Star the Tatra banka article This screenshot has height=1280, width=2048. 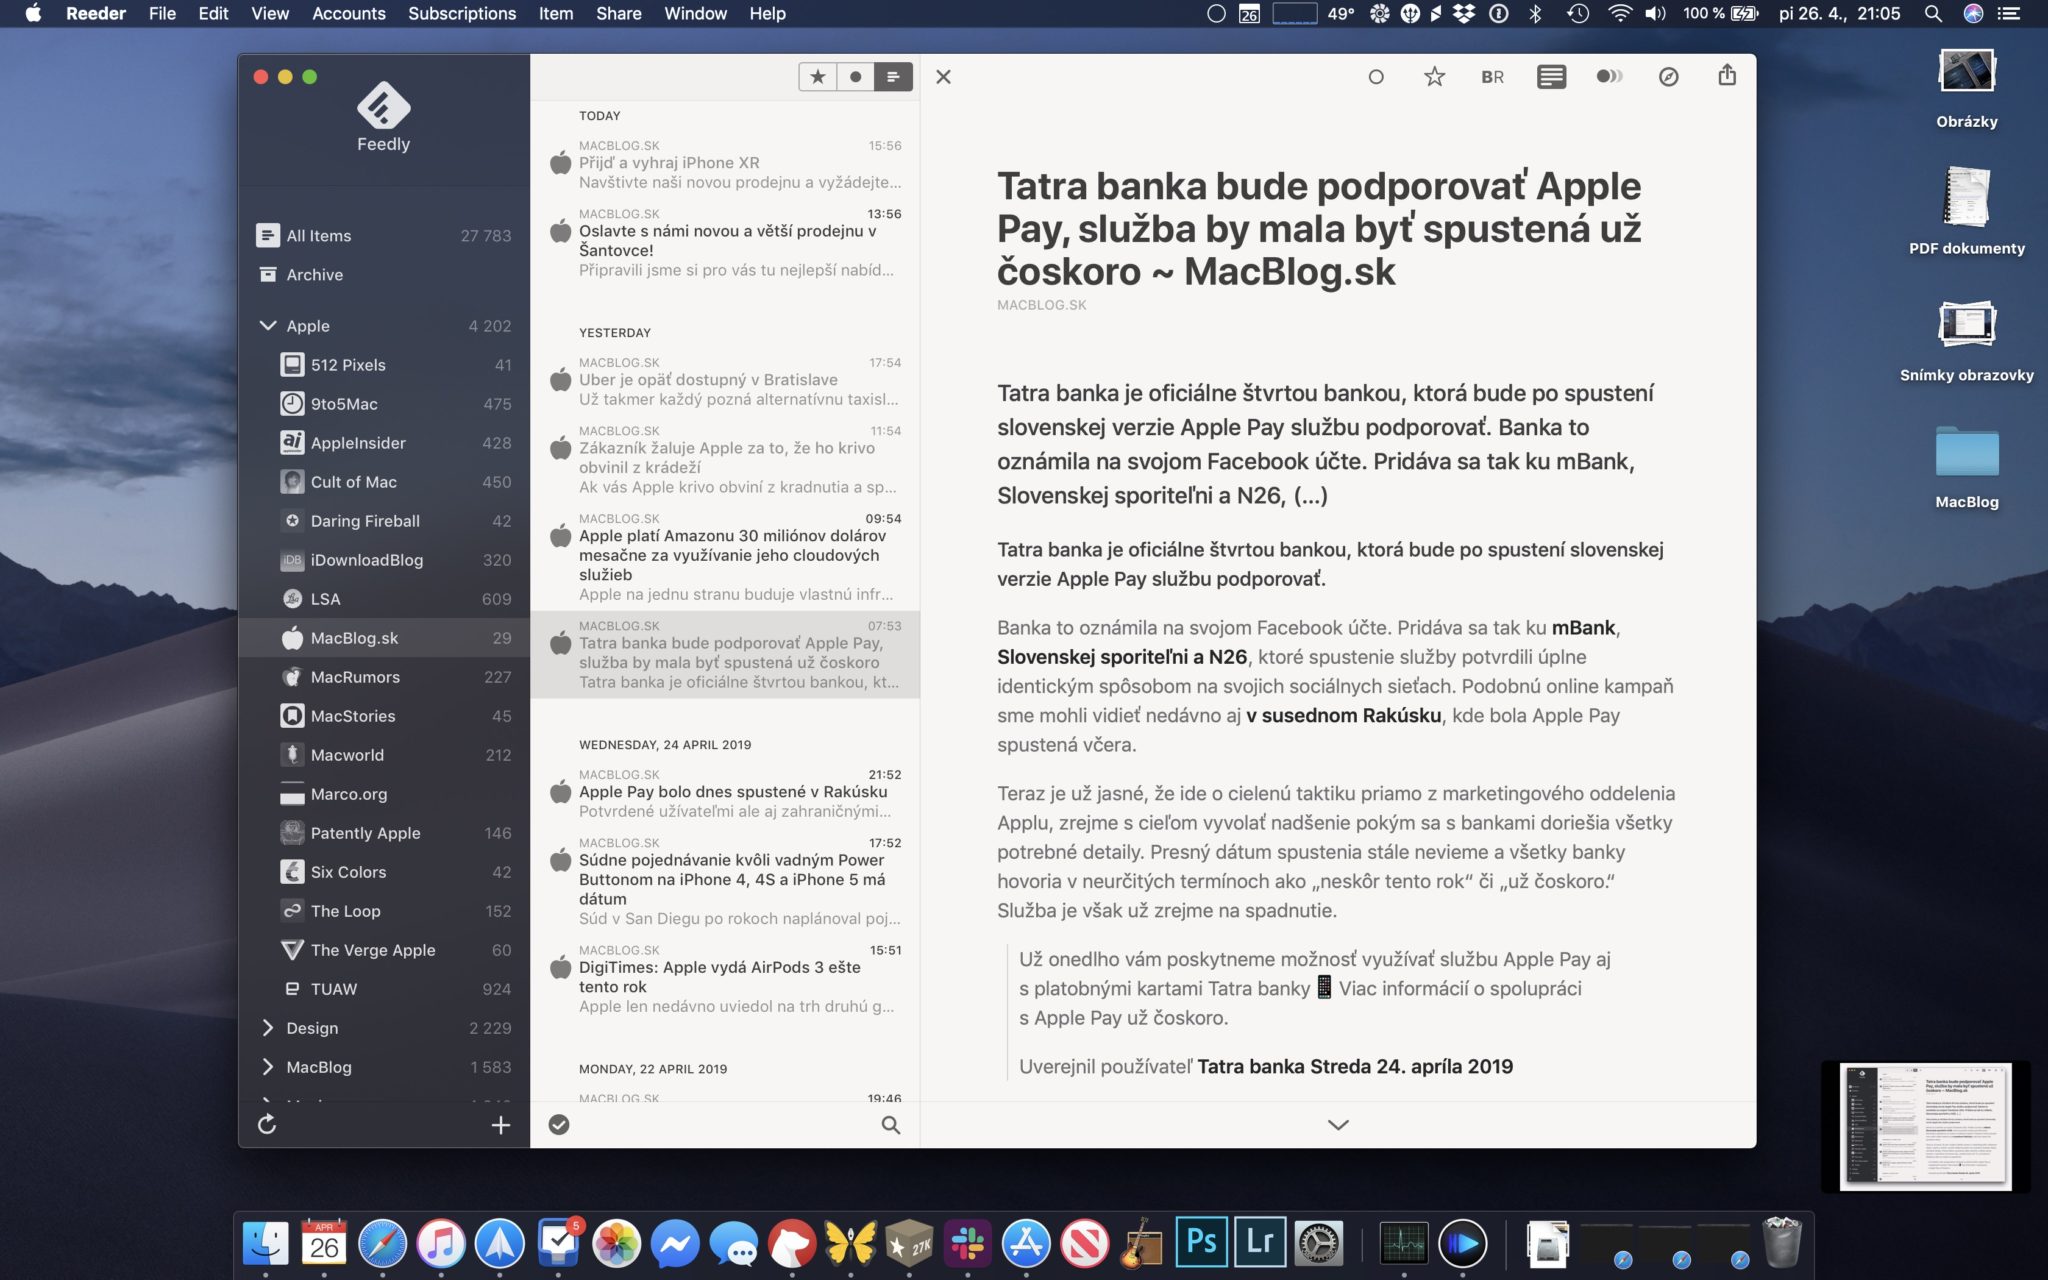pos(1434,77)
